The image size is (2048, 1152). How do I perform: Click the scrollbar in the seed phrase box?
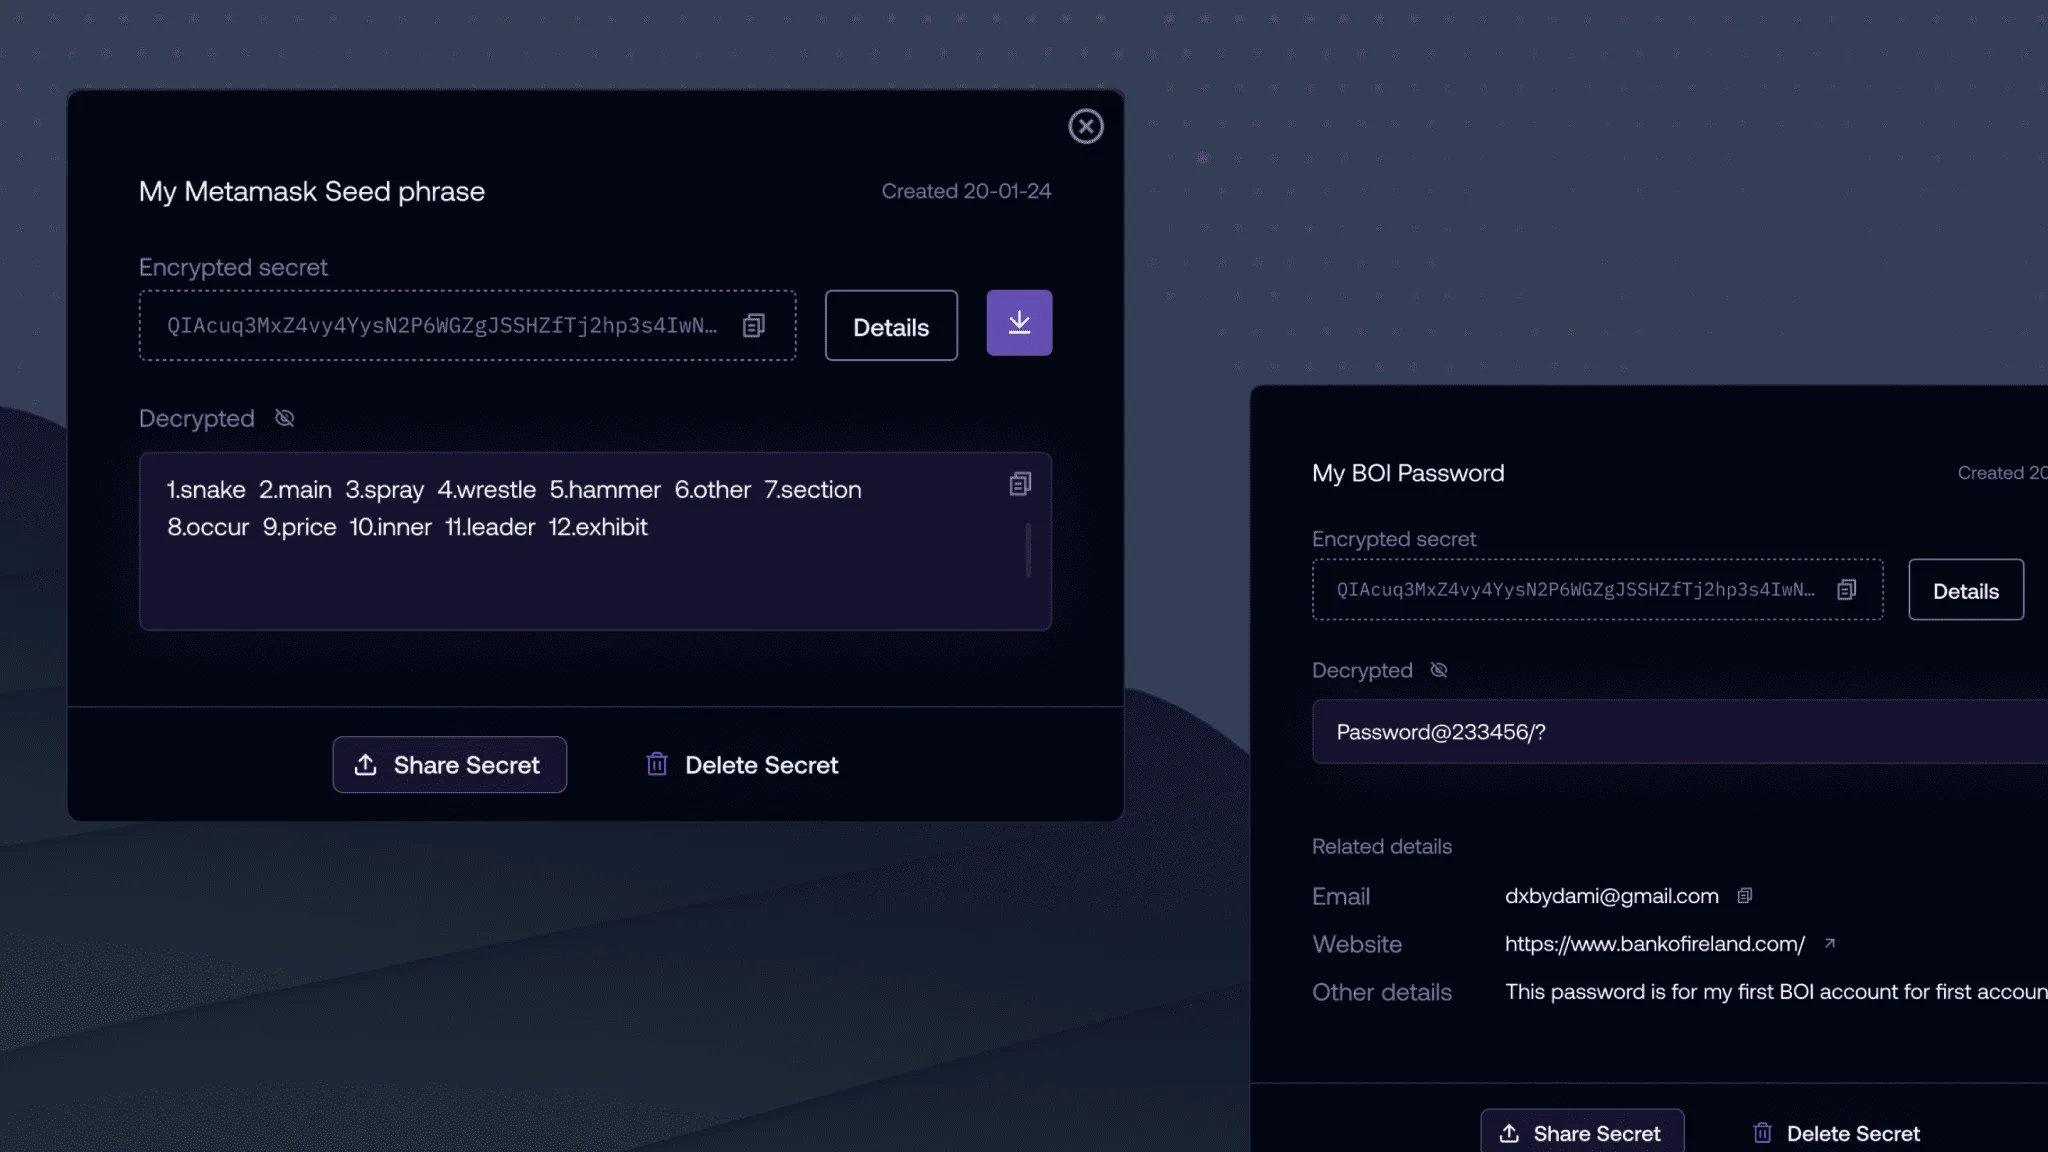[1028, 550]
